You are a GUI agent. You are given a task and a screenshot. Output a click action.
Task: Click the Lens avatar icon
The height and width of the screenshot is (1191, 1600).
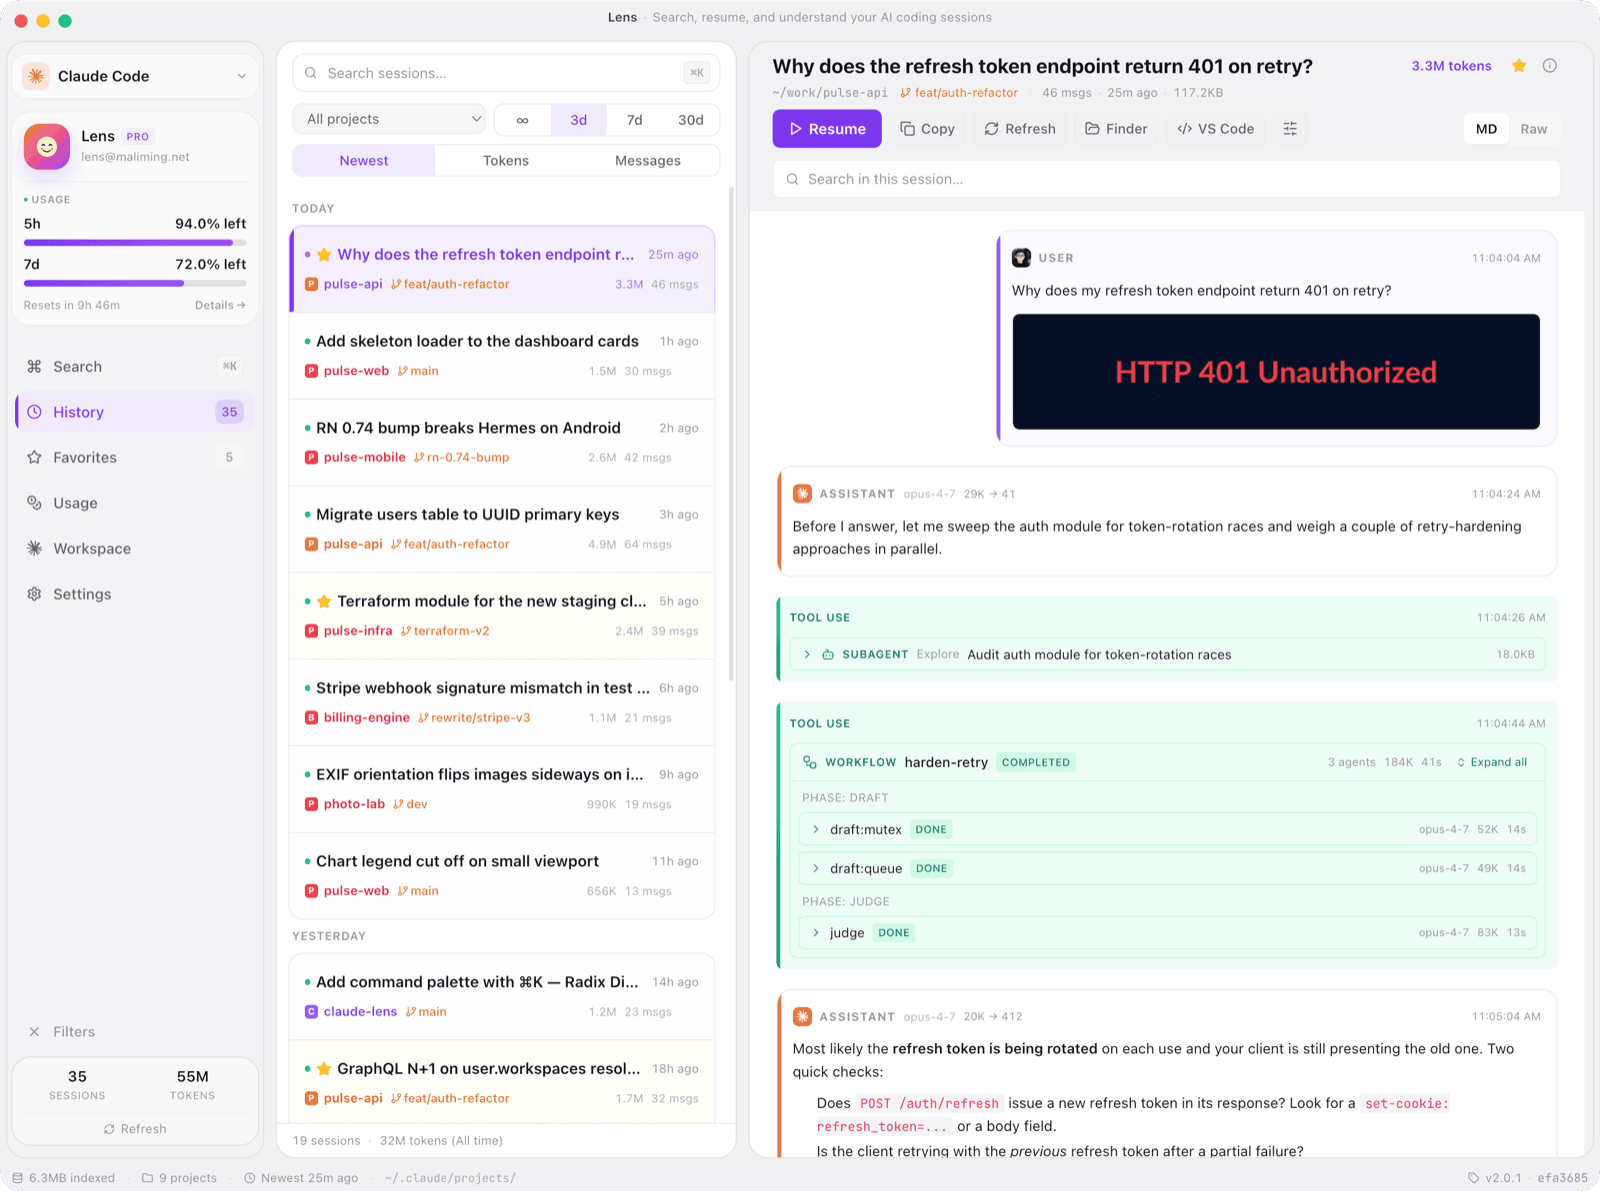(x=47, y=147)
